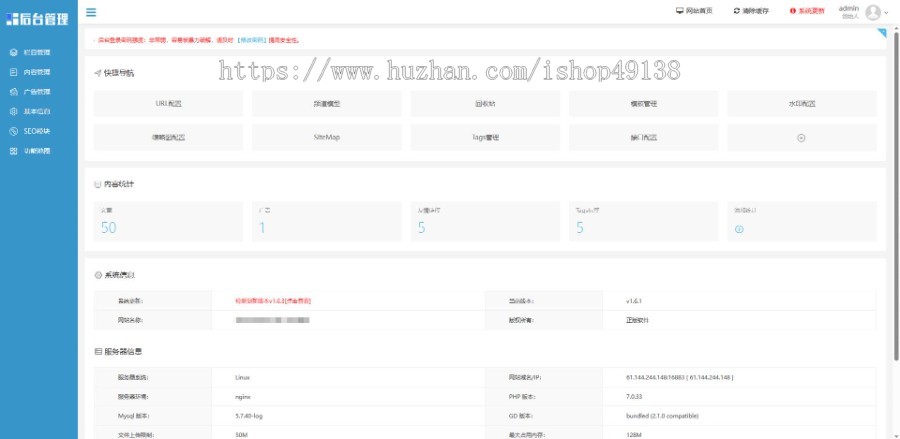The width and height of the screenshot is (900, 439).
Task: Open the SiteMap quick link
Action: click(327, 138)
